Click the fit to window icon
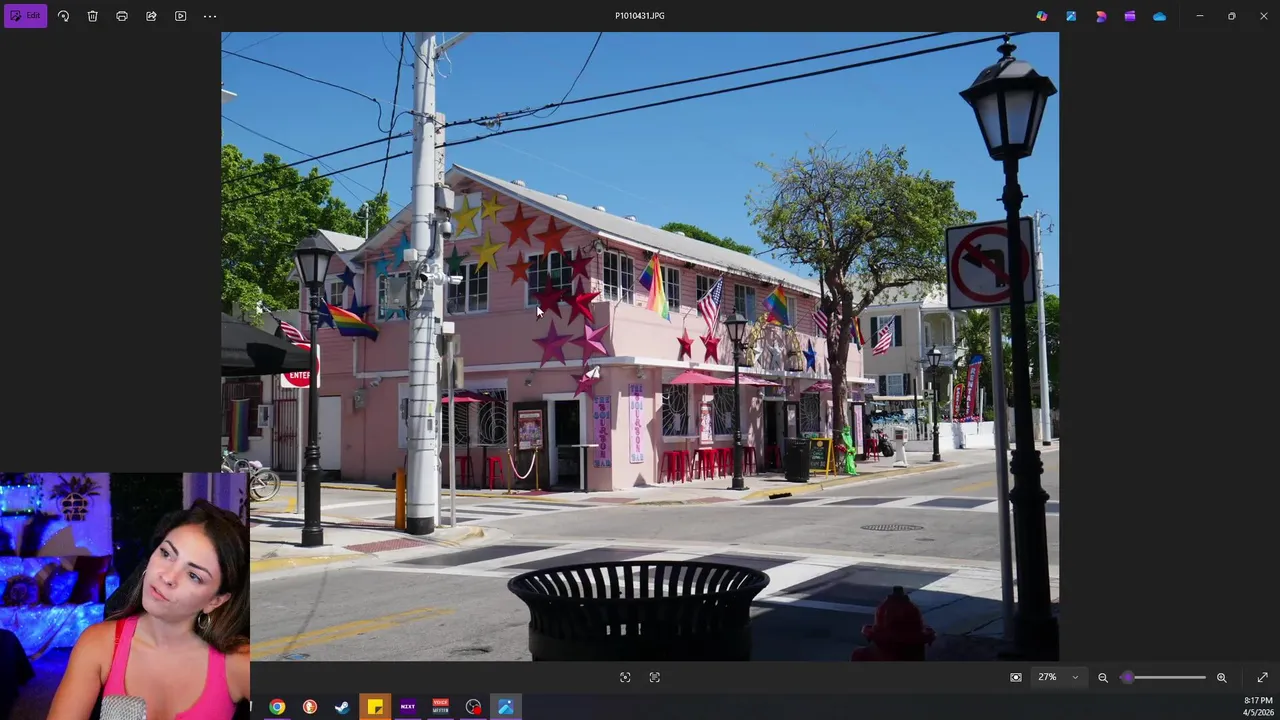 point(625,677)
